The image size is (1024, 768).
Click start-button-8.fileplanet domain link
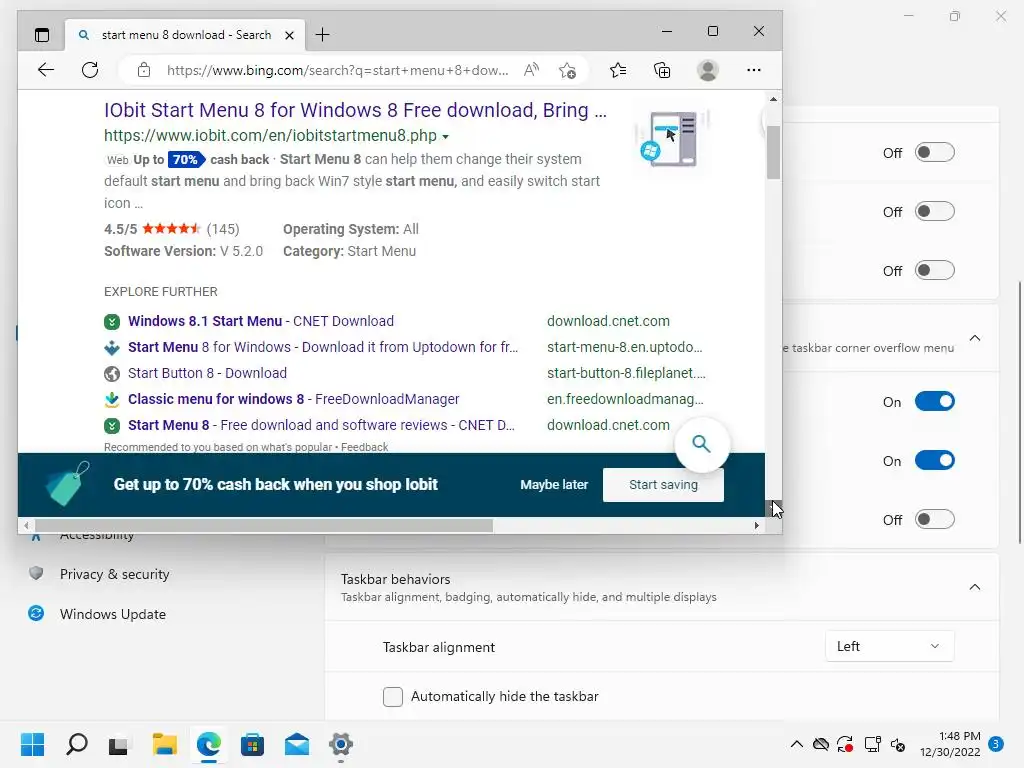pos(626,374)
